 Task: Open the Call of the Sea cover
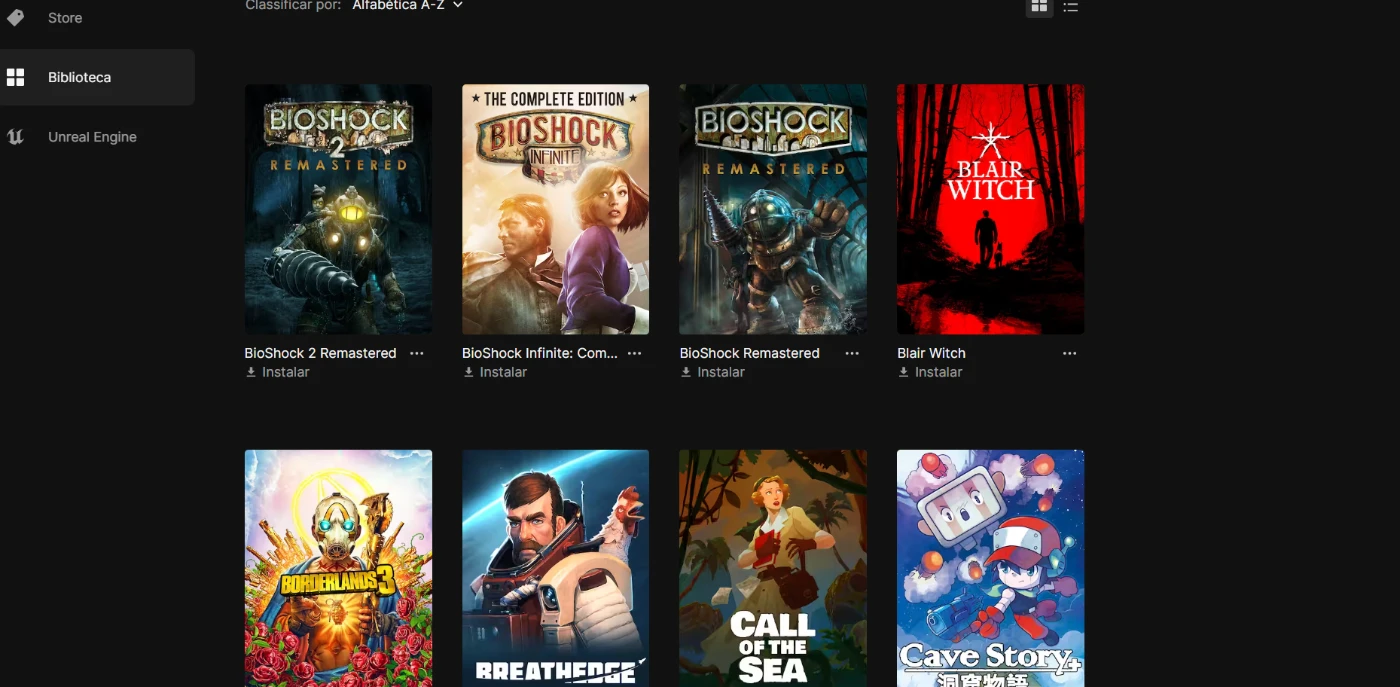point(773,568)
